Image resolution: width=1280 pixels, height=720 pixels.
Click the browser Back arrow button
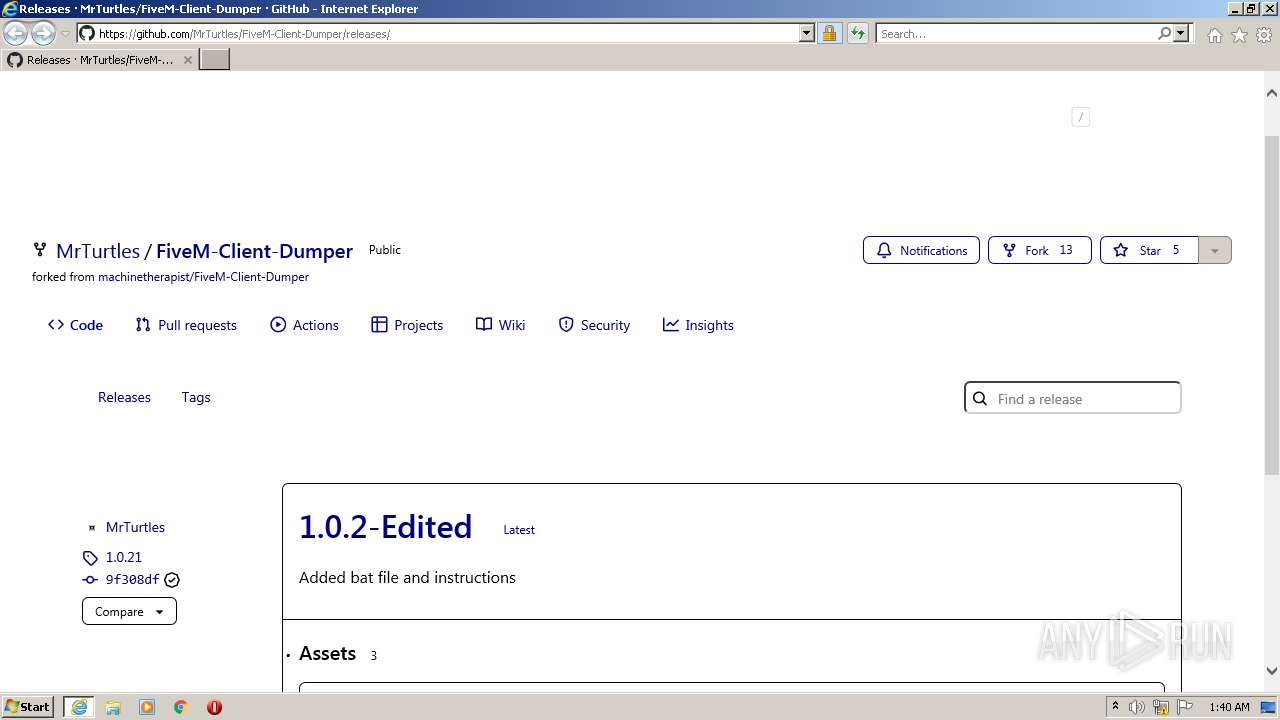[16, 34]
